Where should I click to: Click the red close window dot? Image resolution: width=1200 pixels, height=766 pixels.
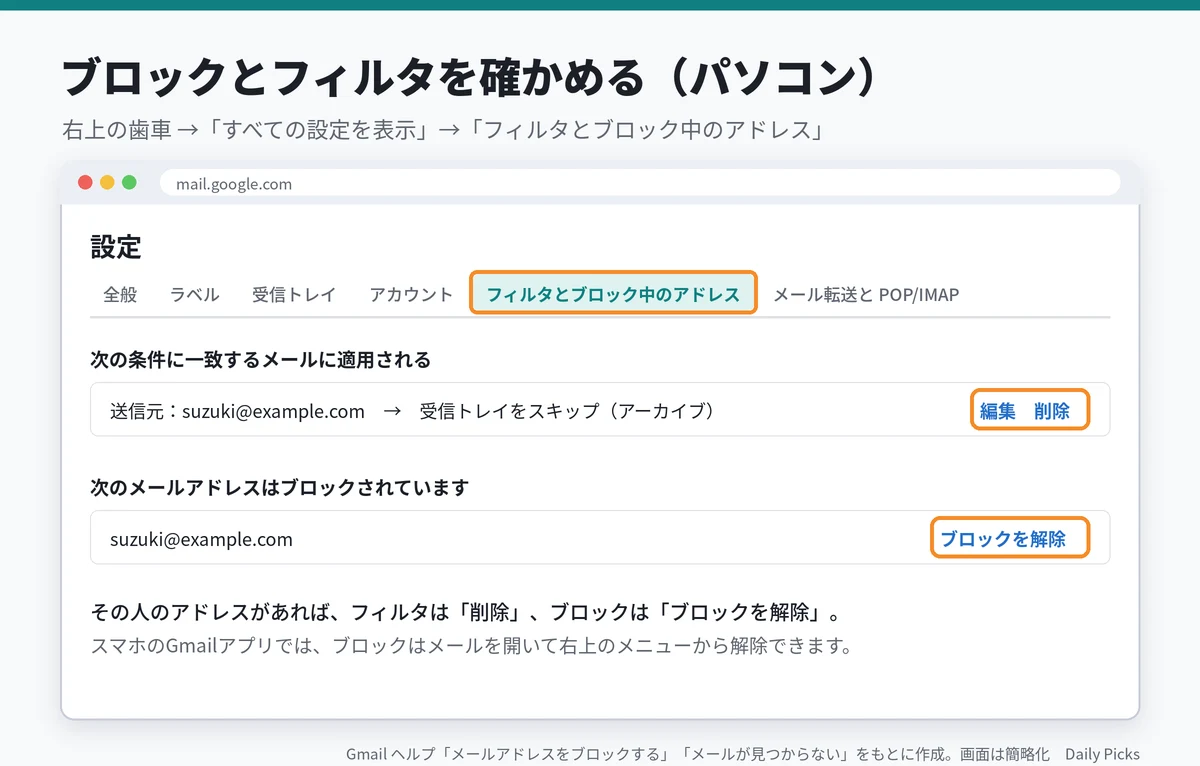click(x=85, y=183)
